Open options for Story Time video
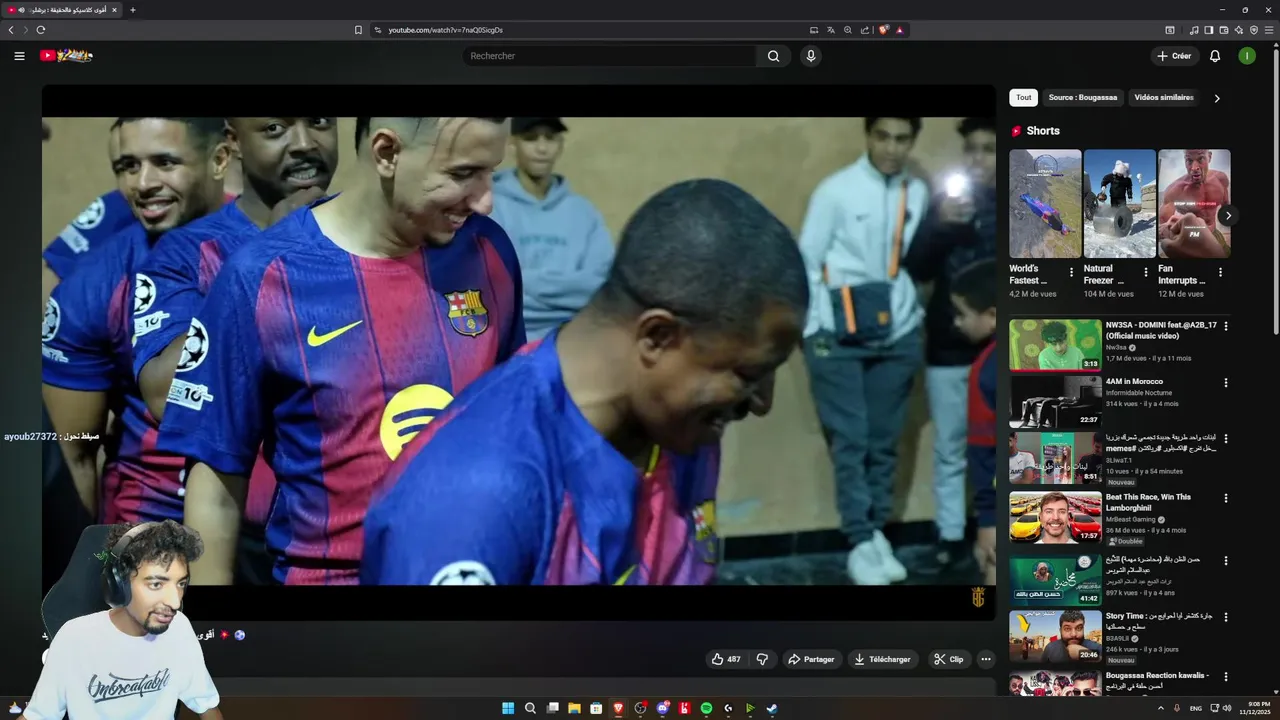 (1226, 617)
